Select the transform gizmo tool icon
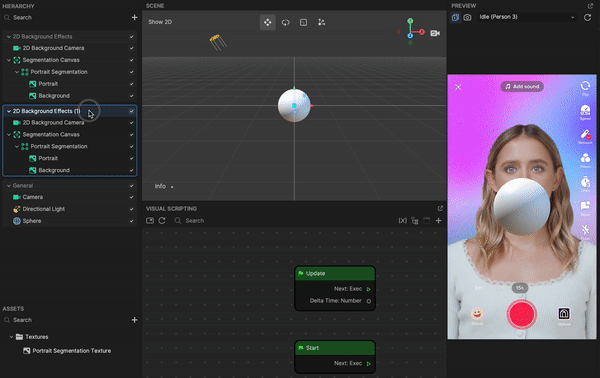 click(321, 22)
